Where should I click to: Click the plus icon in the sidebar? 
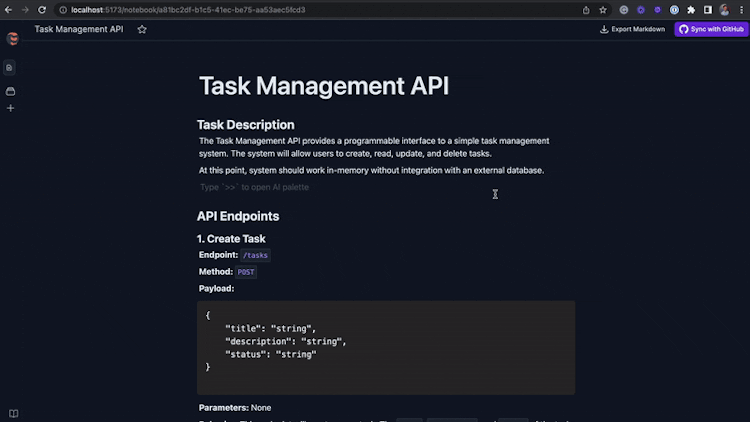pyautogui.click(x=10, y=108)
